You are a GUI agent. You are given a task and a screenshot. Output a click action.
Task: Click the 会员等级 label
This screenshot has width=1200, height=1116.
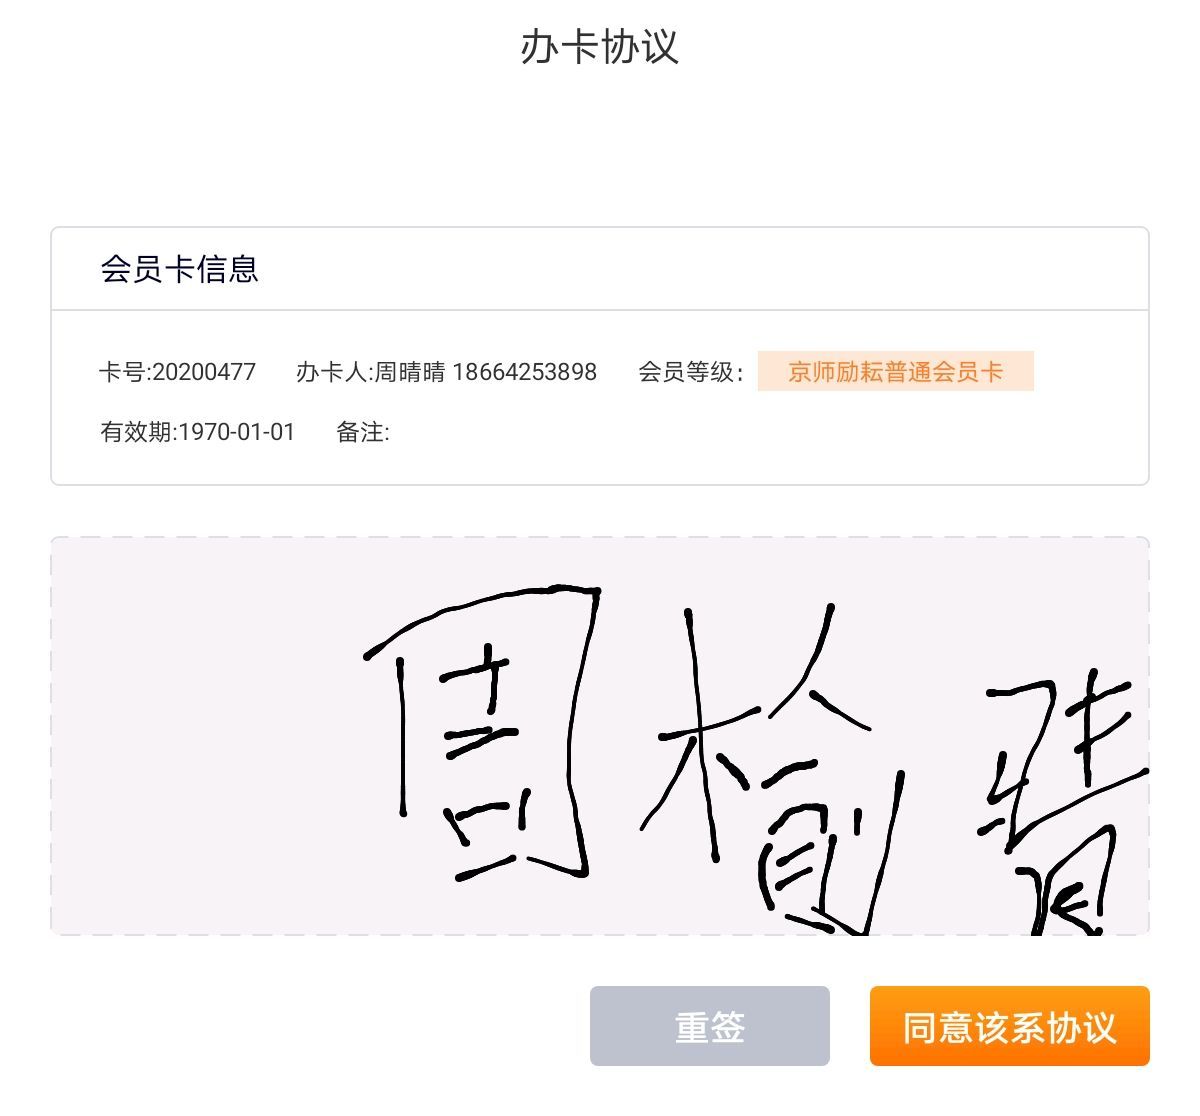(x=689, y=373)
